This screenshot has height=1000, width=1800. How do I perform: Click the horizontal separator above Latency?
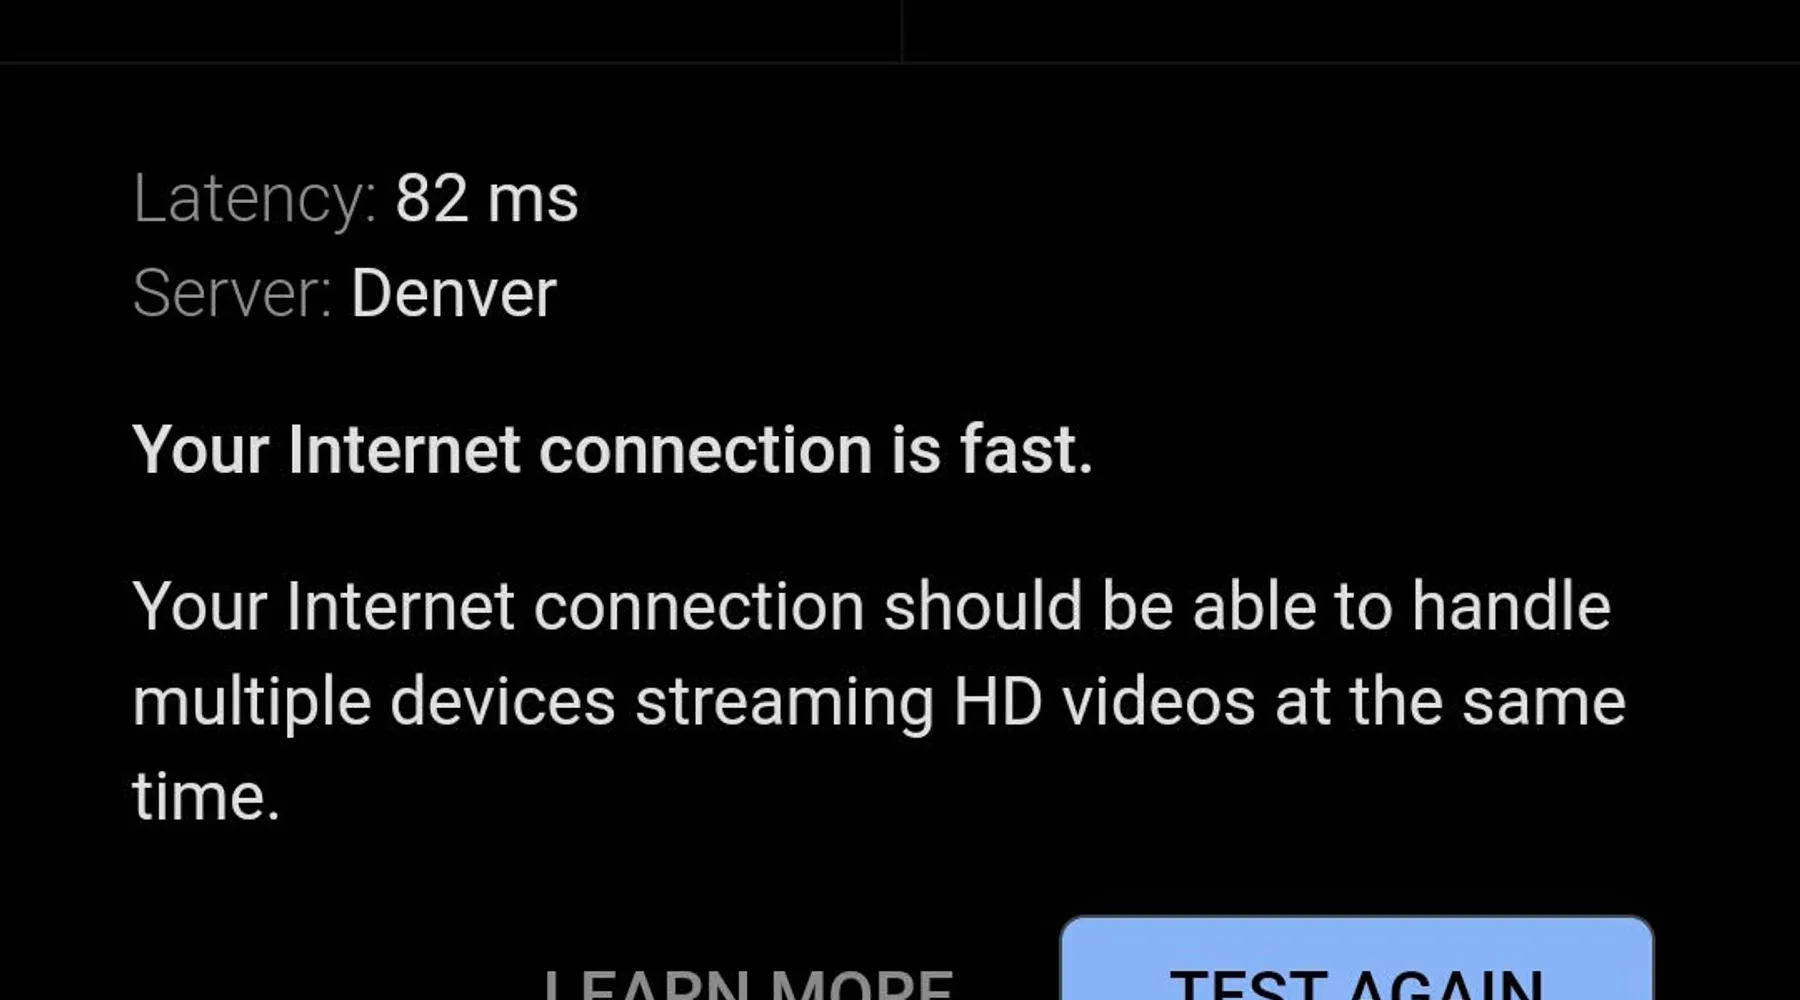click(900, 63)
